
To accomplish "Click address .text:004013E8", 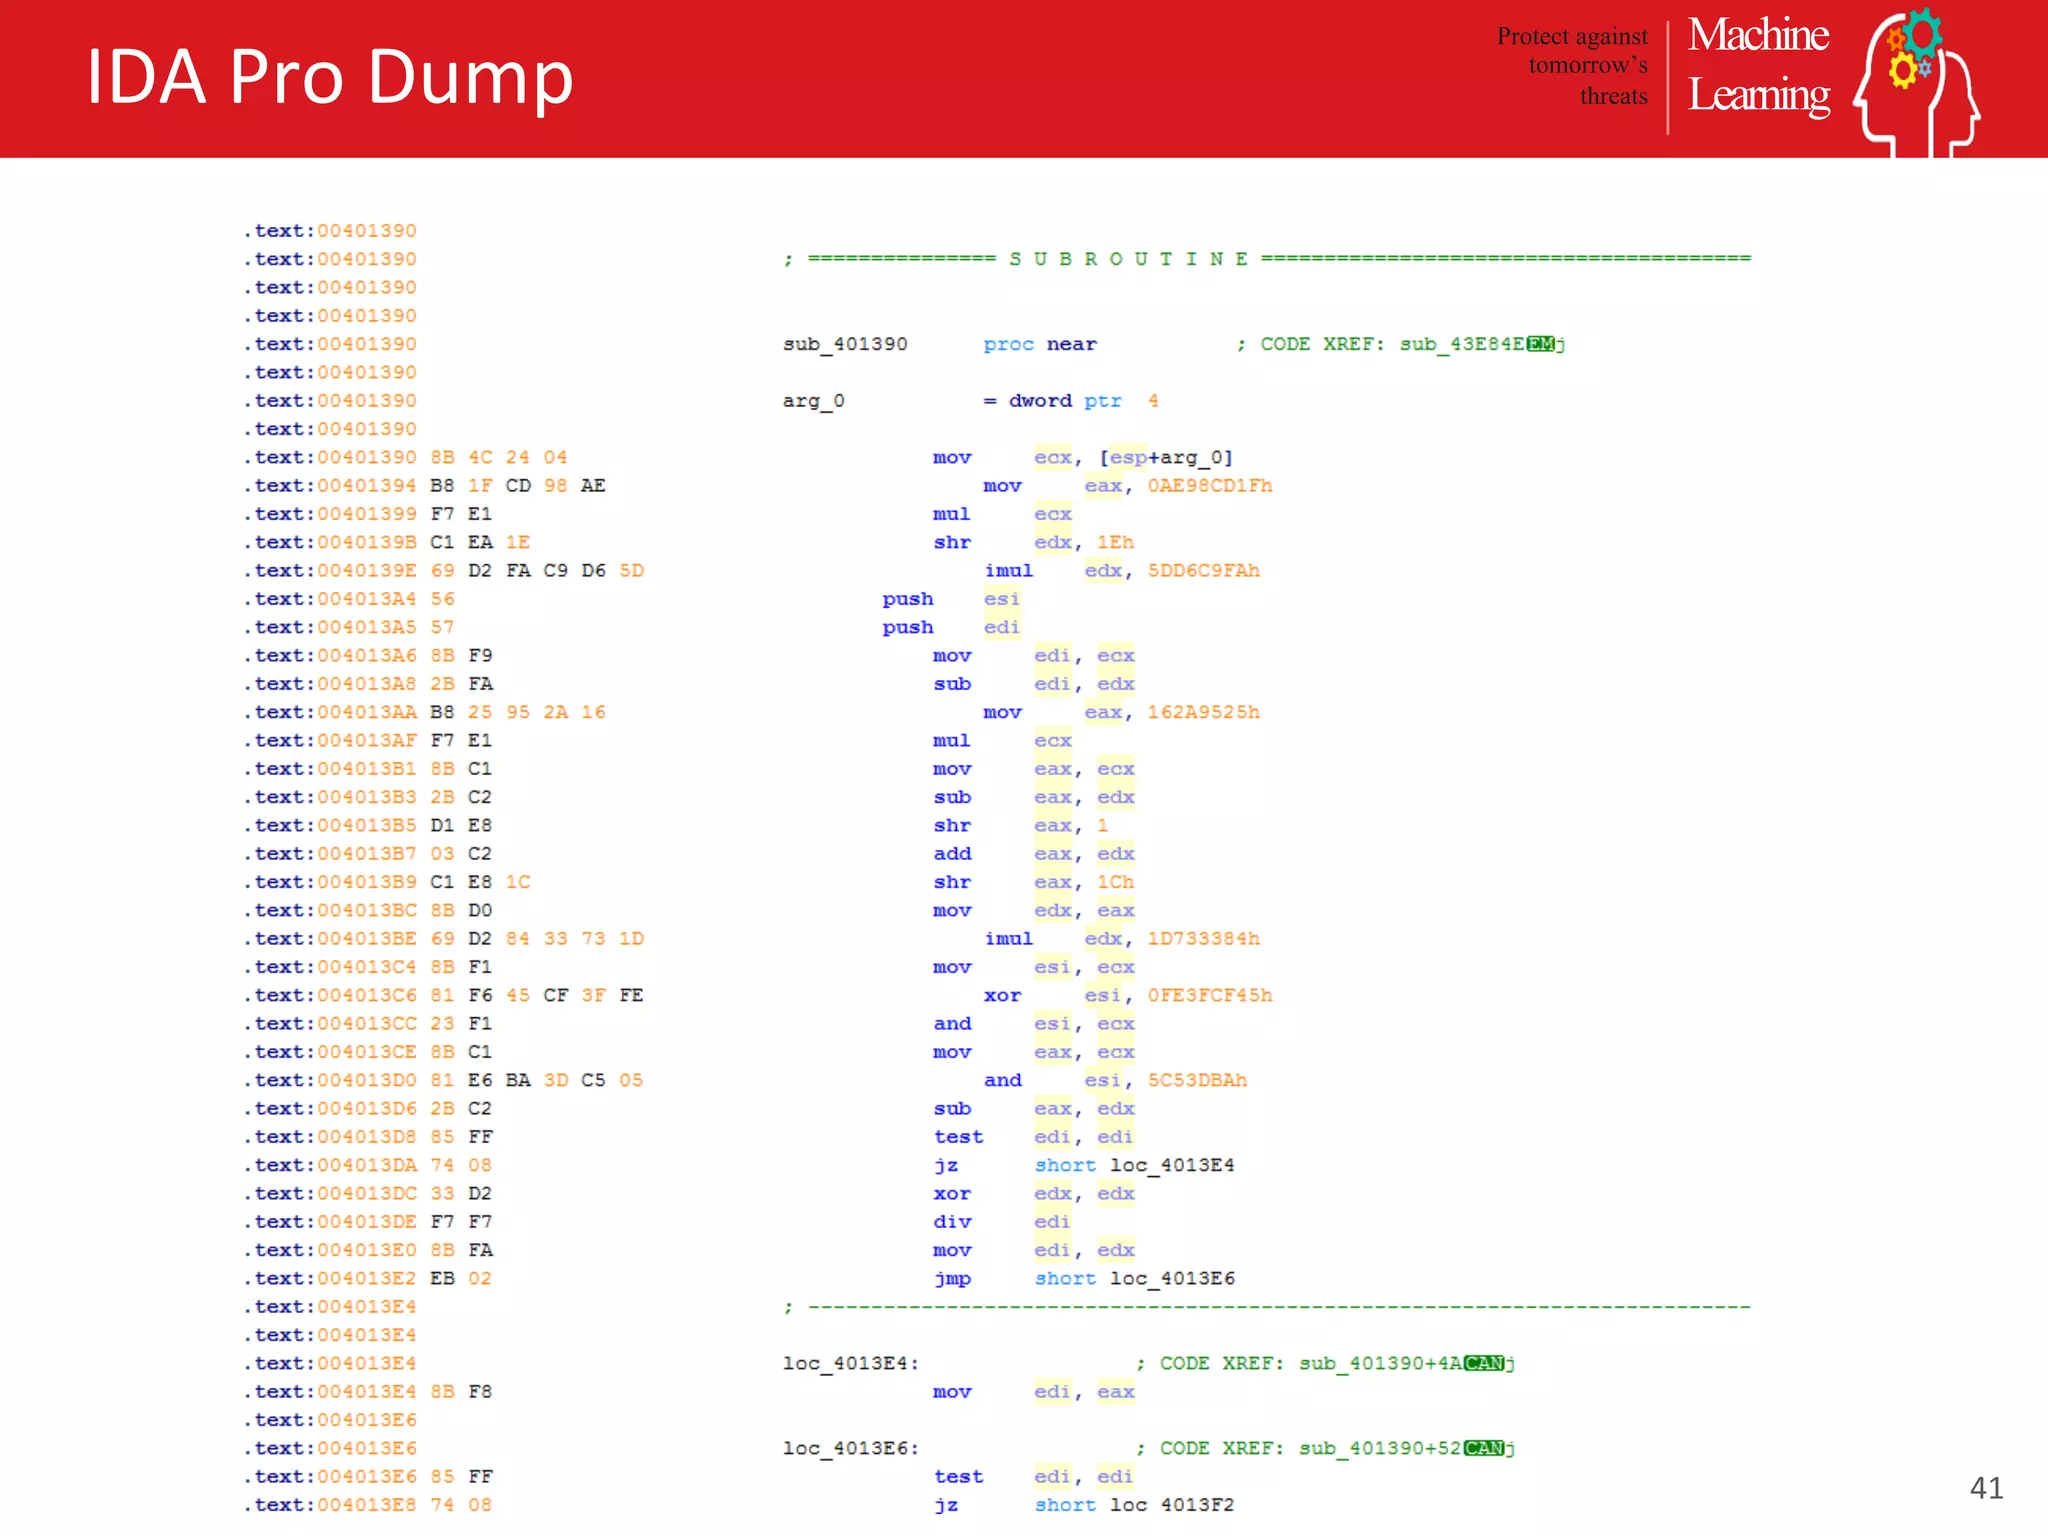I will 330,1505.
